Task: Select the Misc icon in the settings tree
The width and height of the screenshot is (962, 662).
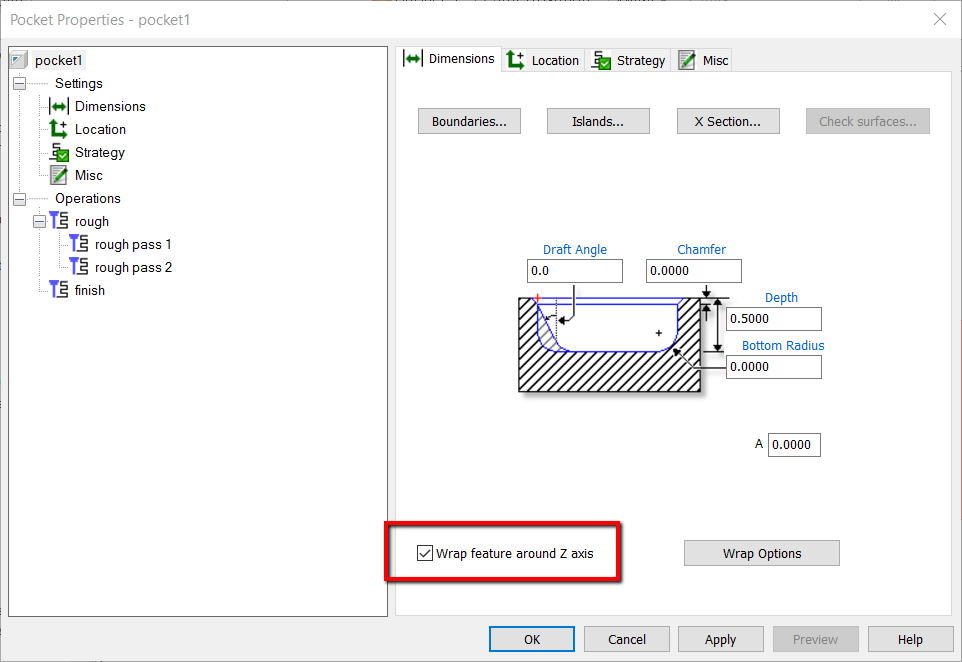Action: coord(60,175)
